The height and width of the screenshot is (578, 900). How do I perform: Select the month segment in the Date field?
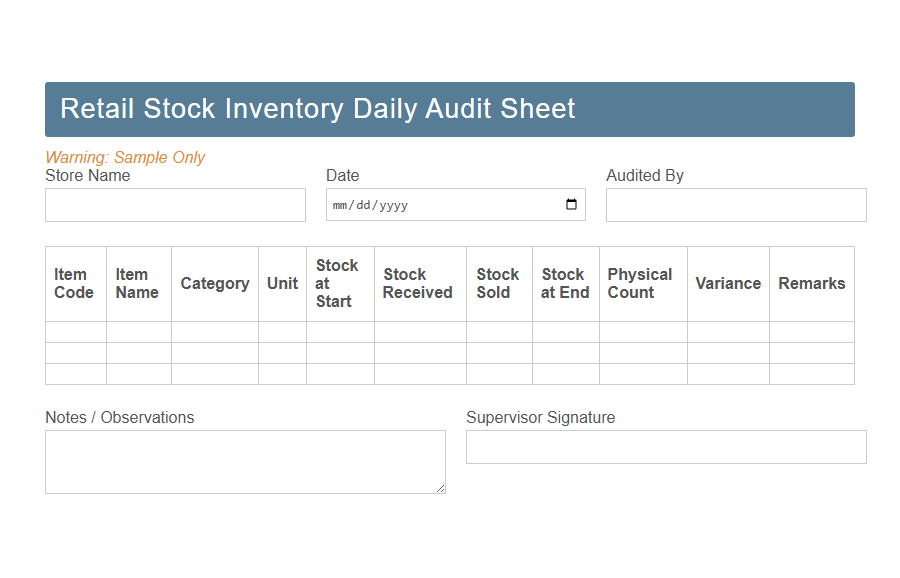click(x=340, y=205)
